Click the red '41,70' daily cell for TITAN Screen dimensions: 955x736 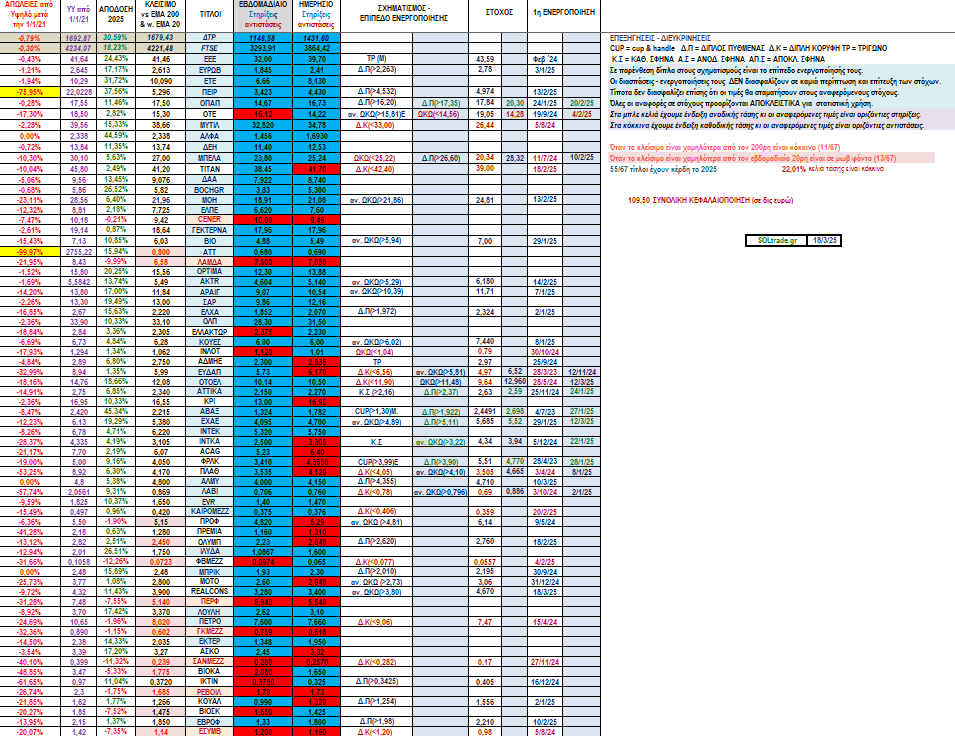coord(317,169)
